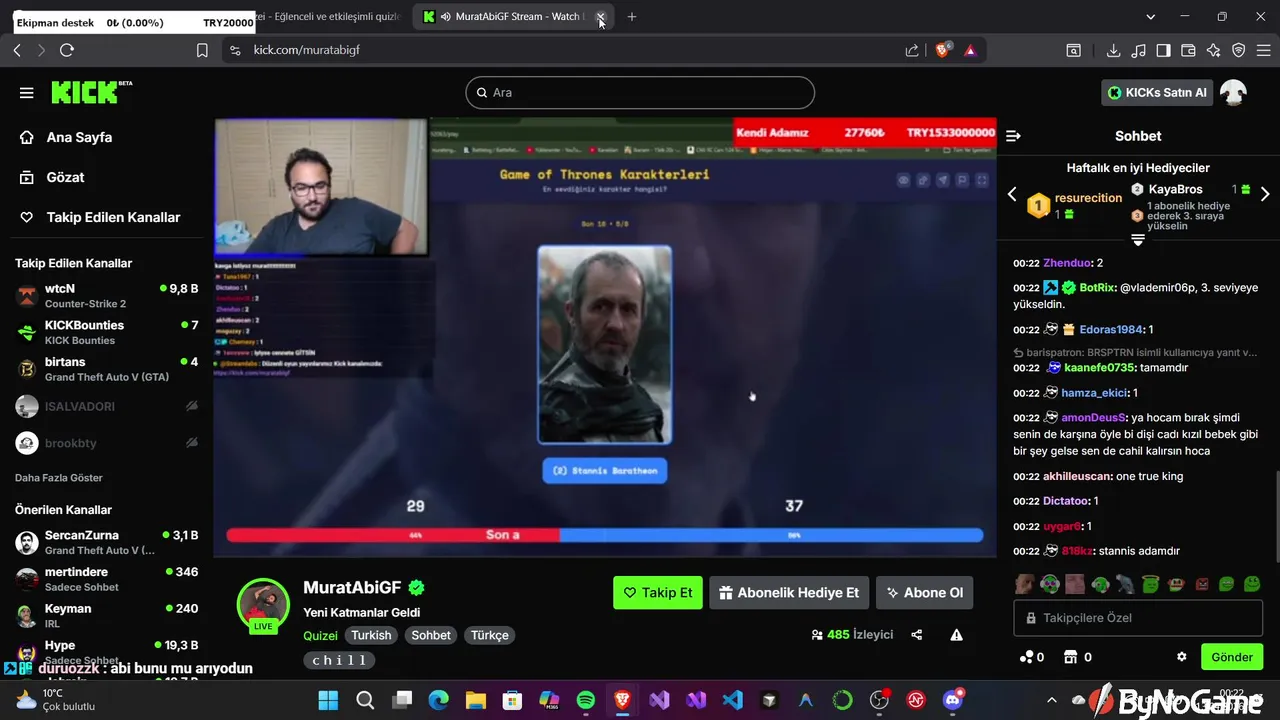The image size is (1280, 720).
Task: Show previous top gifter with left chevron
Action: (1012, 194)
